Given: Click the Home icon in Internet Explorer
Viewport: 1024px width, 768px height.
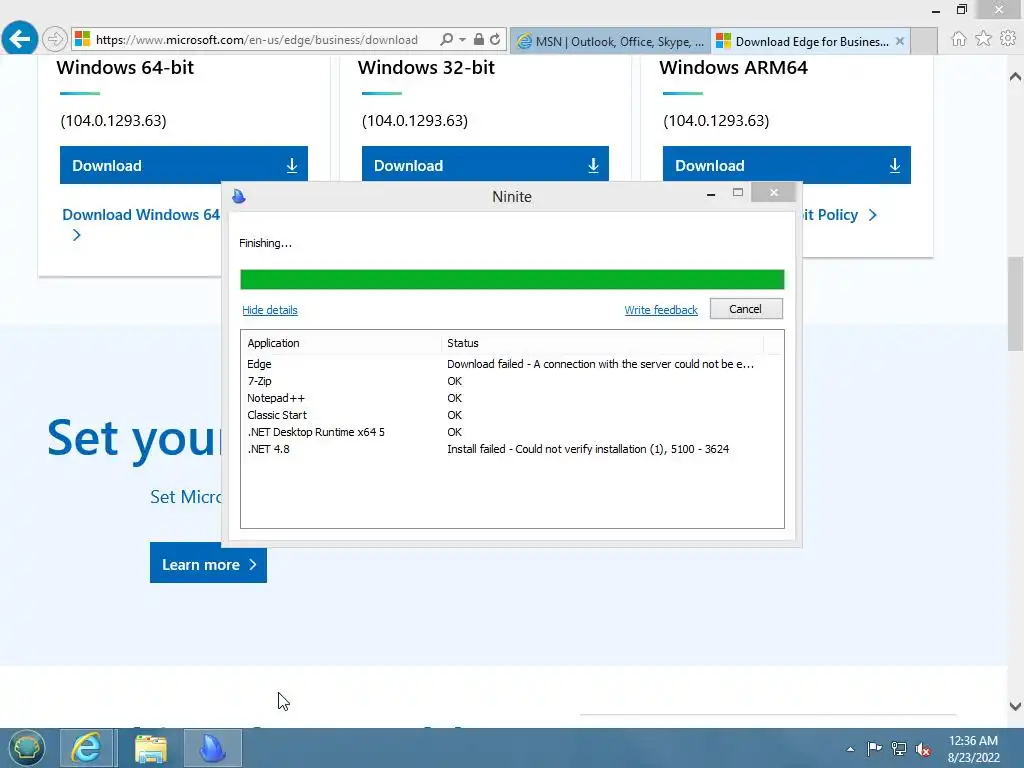Looking at the screenshot, I should pos(959,39).
